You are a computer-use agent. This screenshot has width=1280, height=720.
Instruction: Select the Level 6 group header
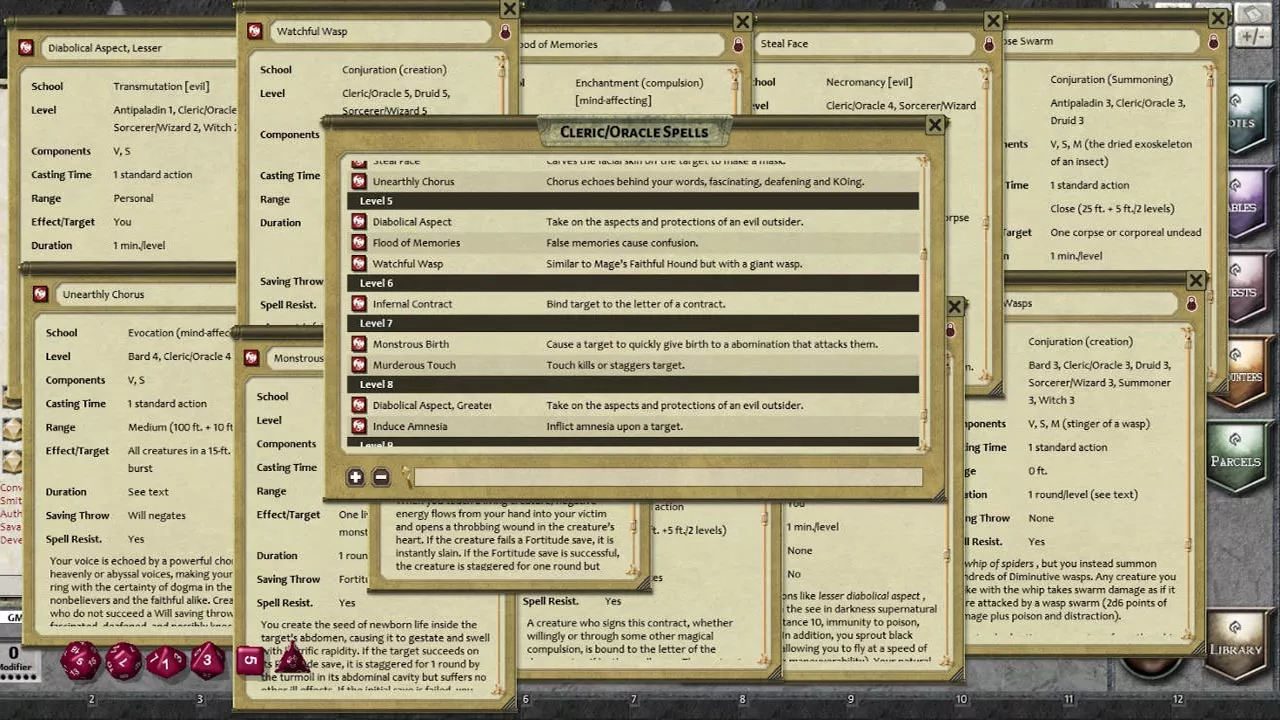coord(633,283)
